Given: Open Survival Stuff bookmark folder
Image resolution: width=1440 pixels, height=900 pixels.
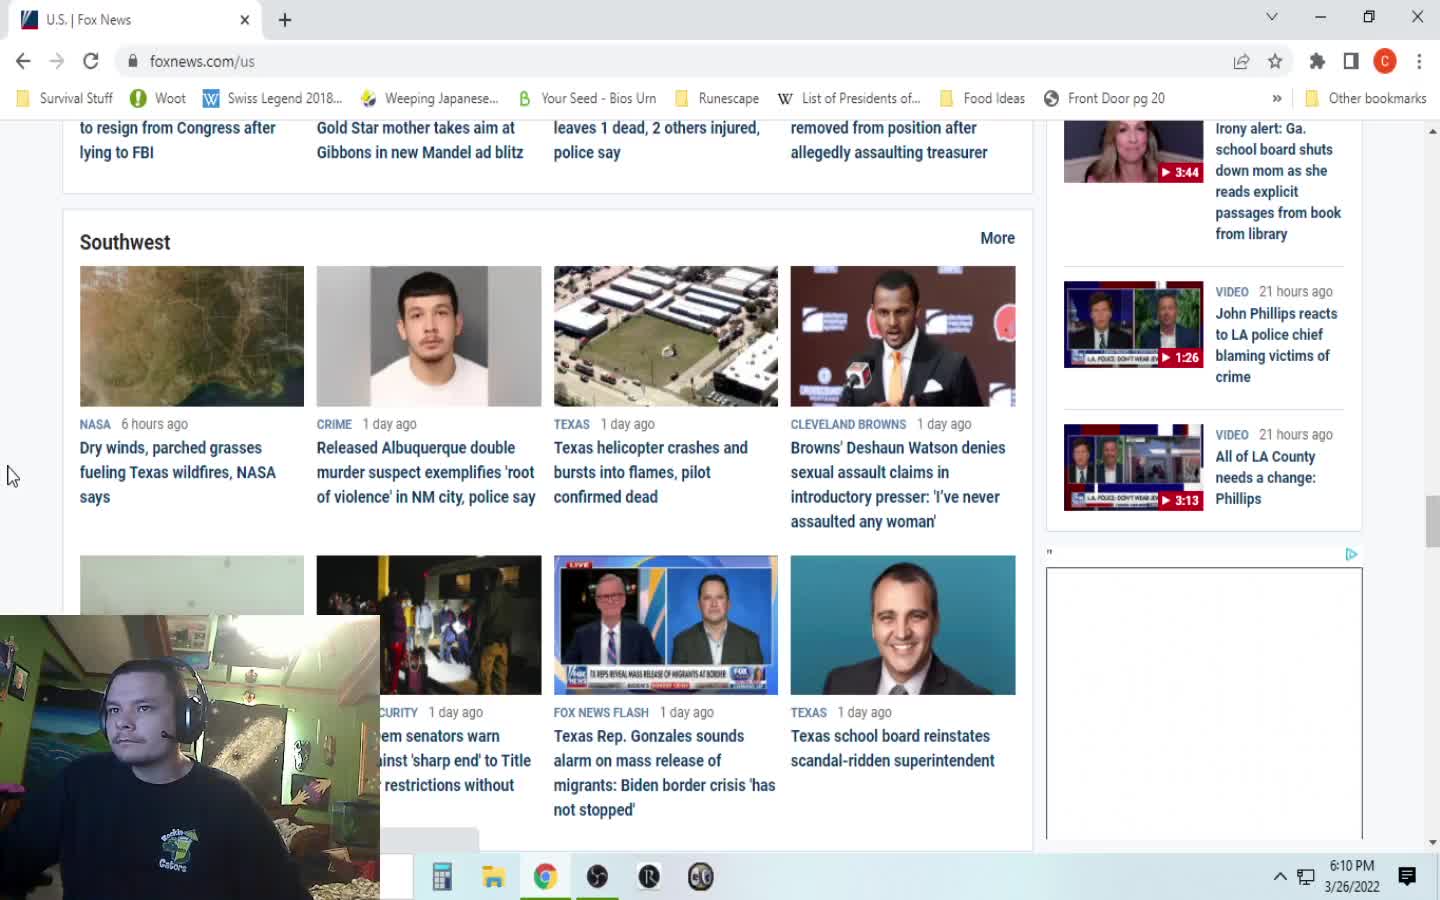Looking at the screenshot, I should click(65, 98).
